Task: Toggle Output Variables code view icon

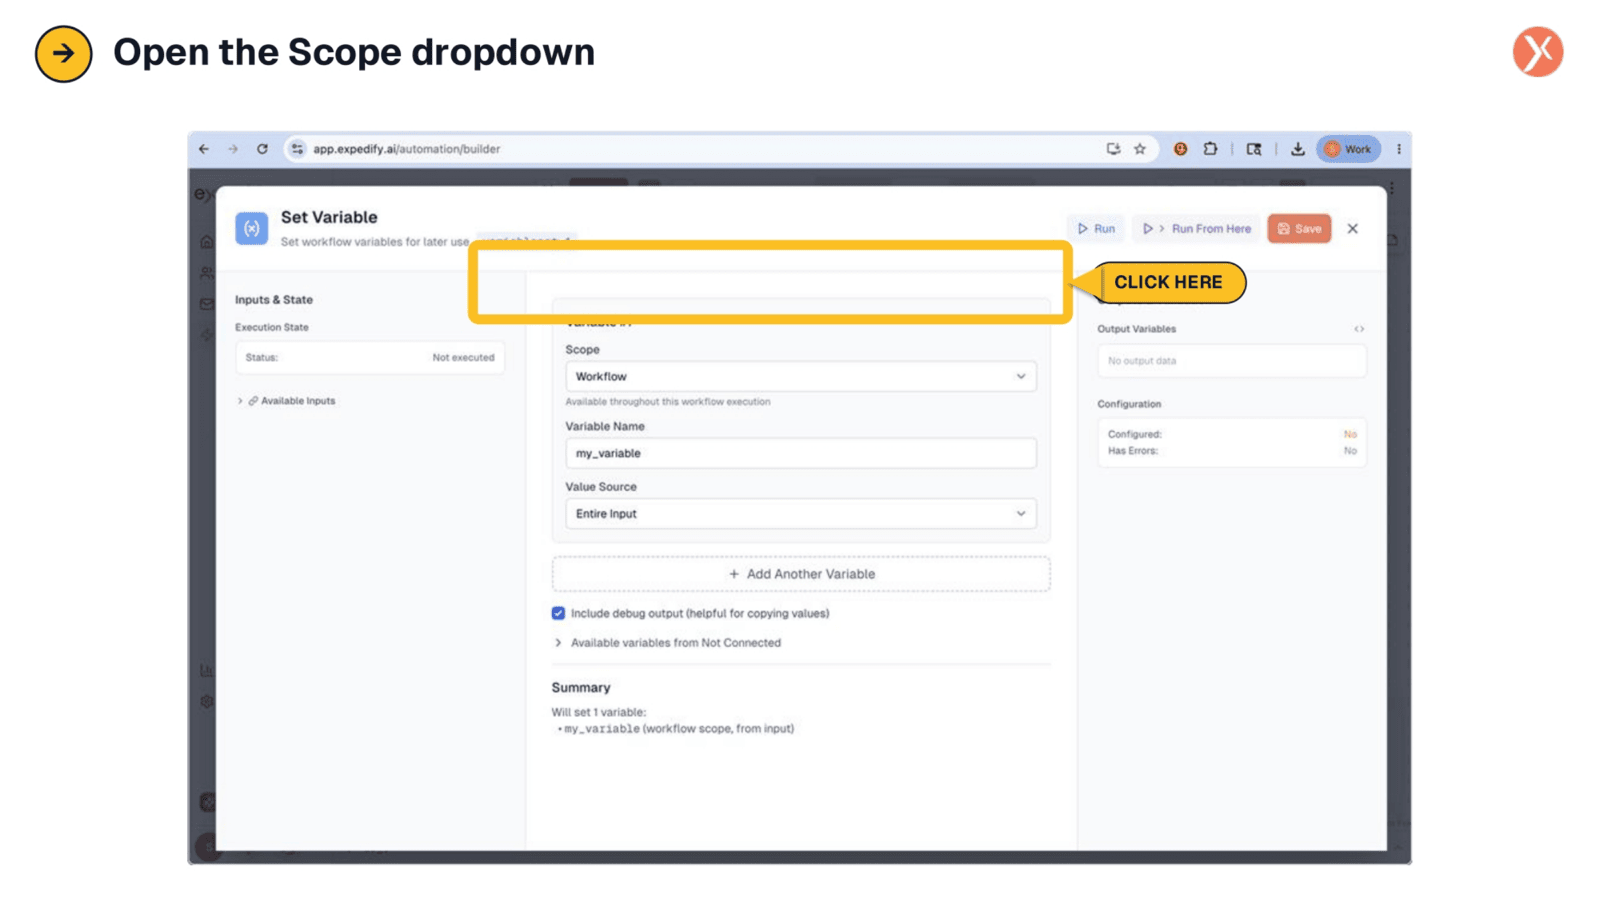Action: [1359, 329]
